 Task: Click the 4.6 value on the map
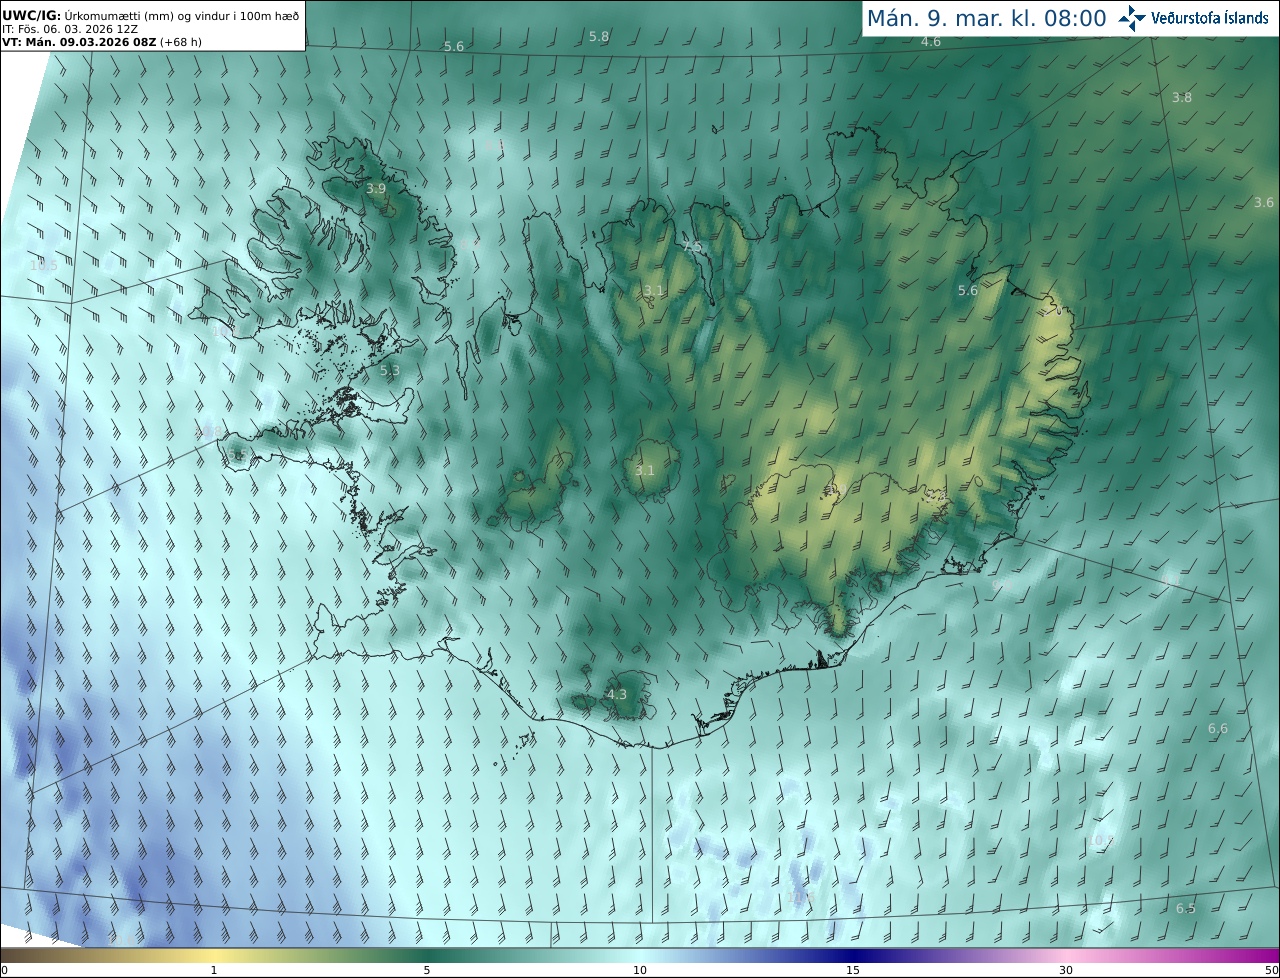[931, 41]
